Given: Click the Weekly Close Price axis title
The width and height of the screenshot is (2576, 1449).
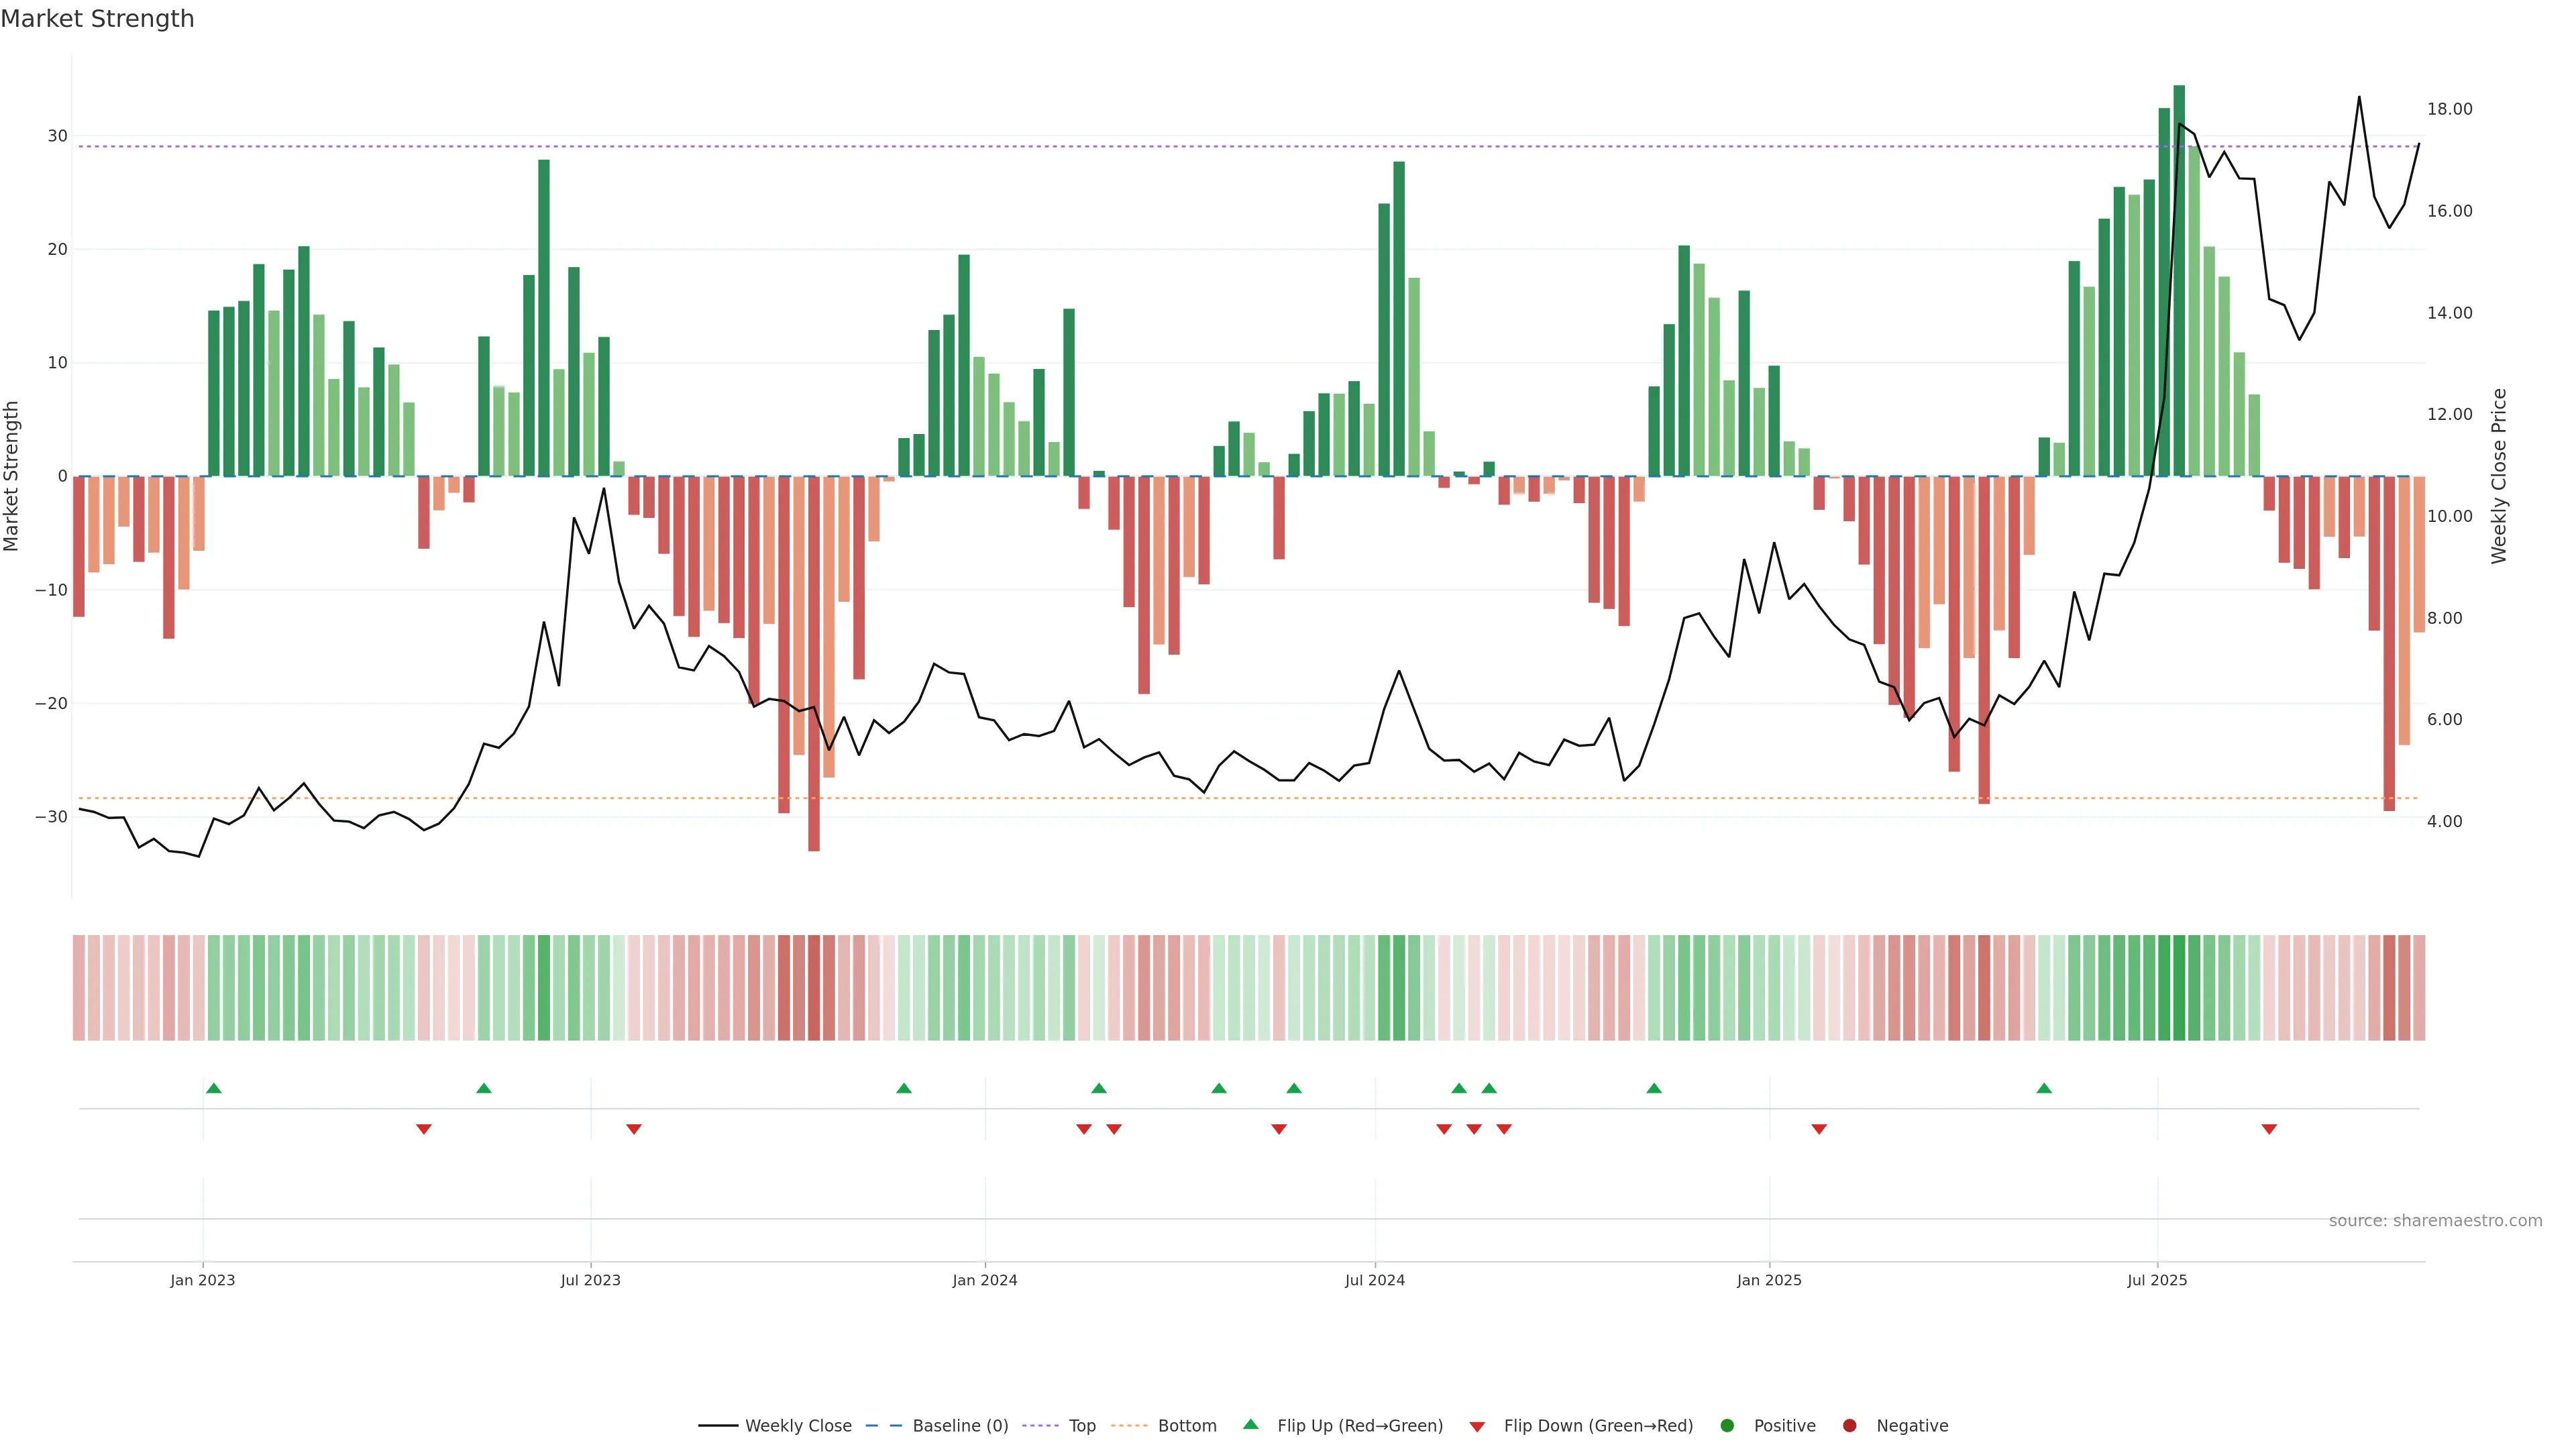Looking at the screenshot, I should pyautogui.click(x=2499, y=476).
